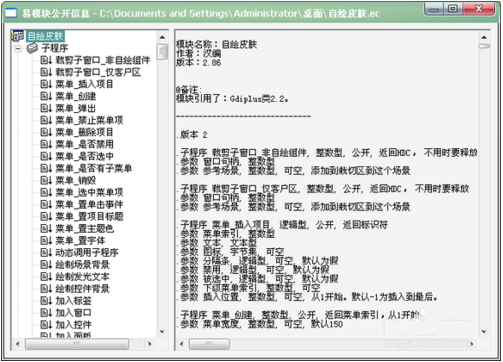Click the icon beside 菜单_置单击事件
This screenshot has width=503, height=362.
46,204
